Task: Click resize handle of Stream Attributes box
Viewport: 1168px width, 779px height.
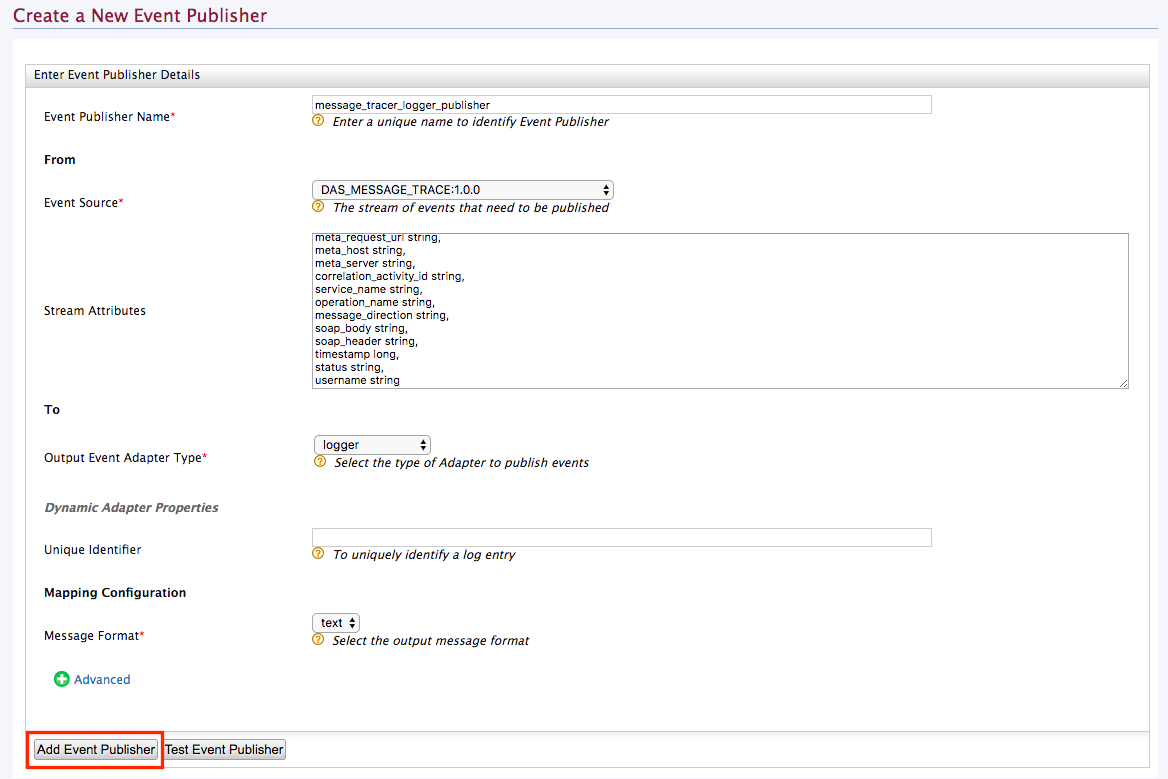Action: click(1123, 383)
